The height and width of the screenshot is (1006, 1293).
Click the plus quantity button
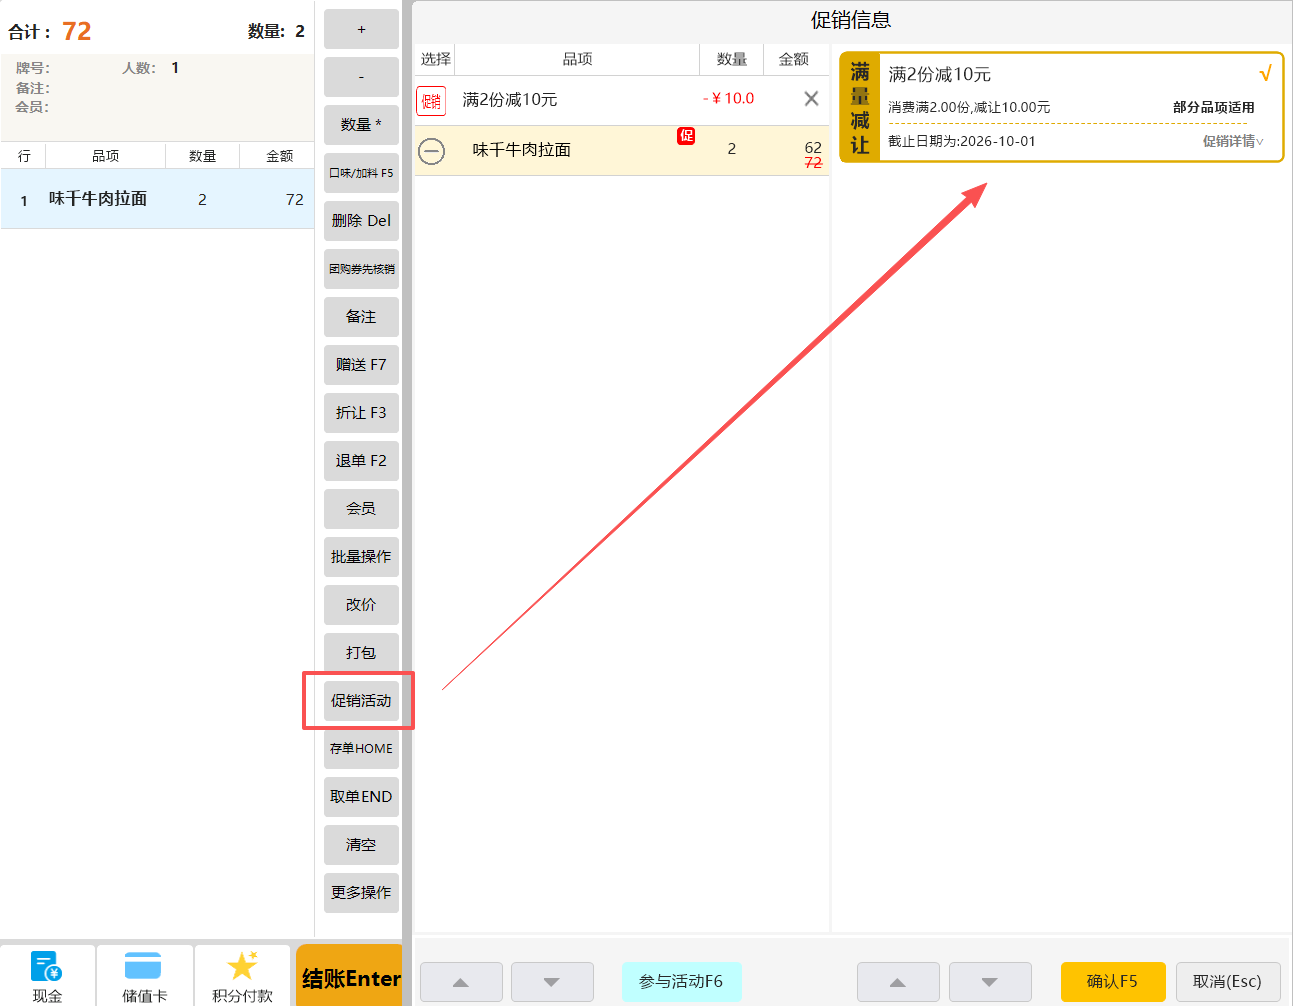pos(361,29)
